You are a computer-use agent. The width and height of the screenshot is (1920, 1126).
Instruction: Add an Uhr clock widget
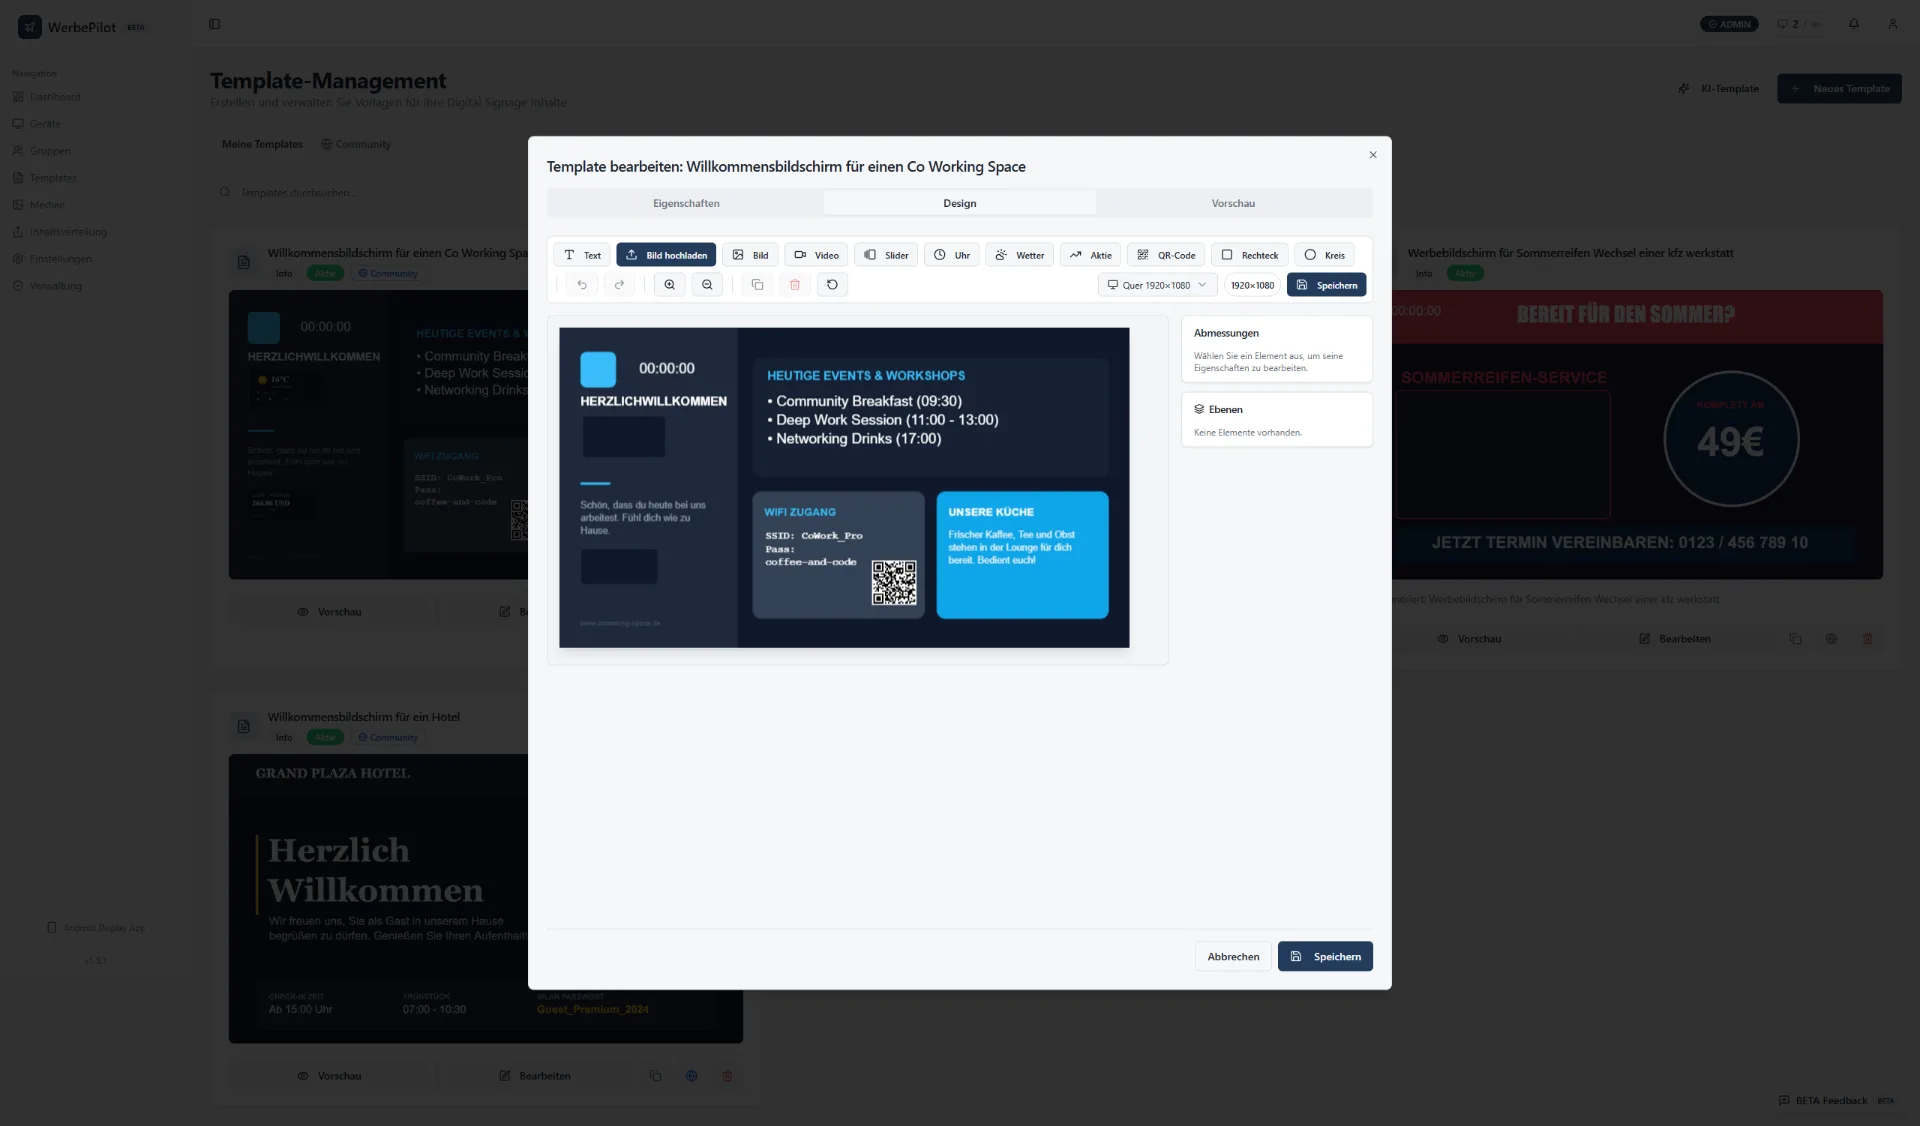[x=952, y=255]
